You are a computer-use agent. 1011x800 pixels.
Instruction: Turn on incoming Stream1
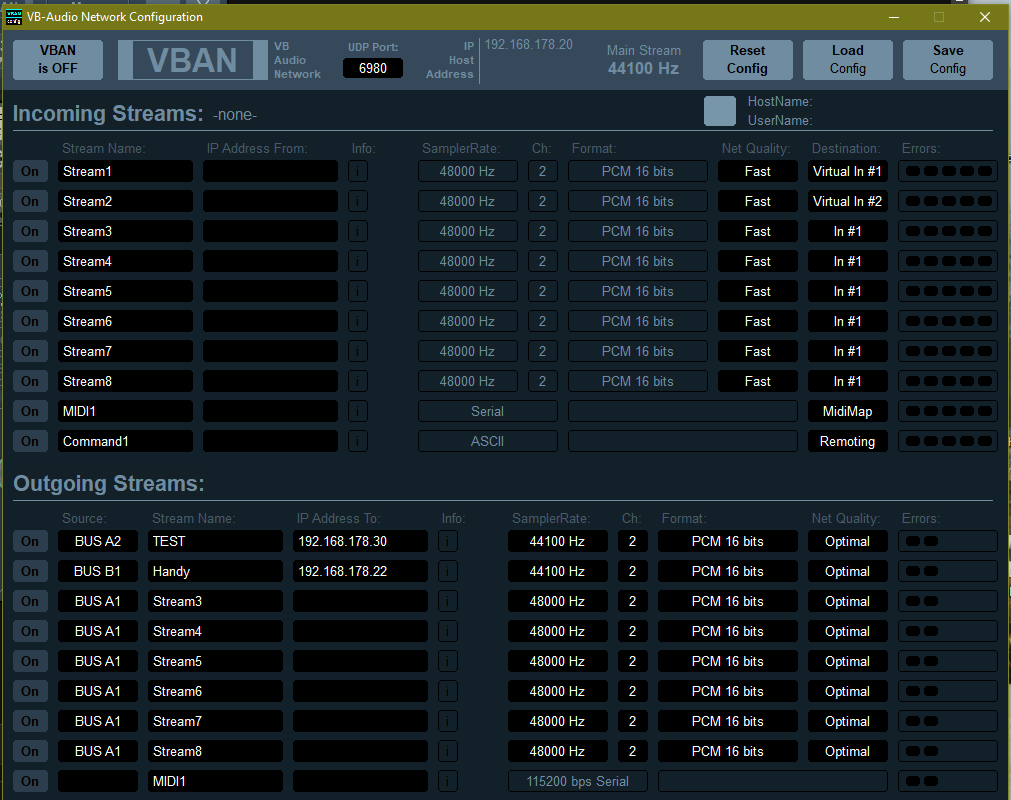[x=30, y=171]
